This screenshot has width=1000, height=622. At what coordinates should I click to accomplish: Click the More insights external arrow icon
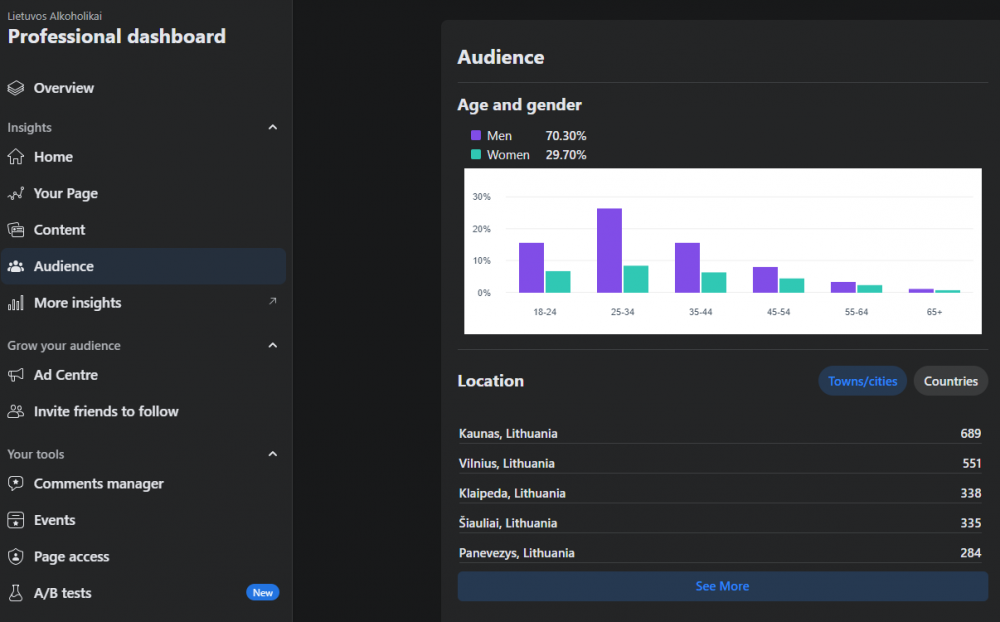273,302
